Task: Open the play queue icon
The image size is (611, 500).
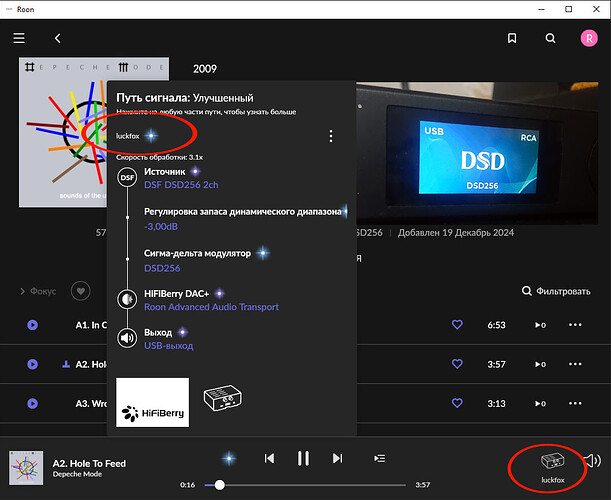Action: tap(379, 458)
